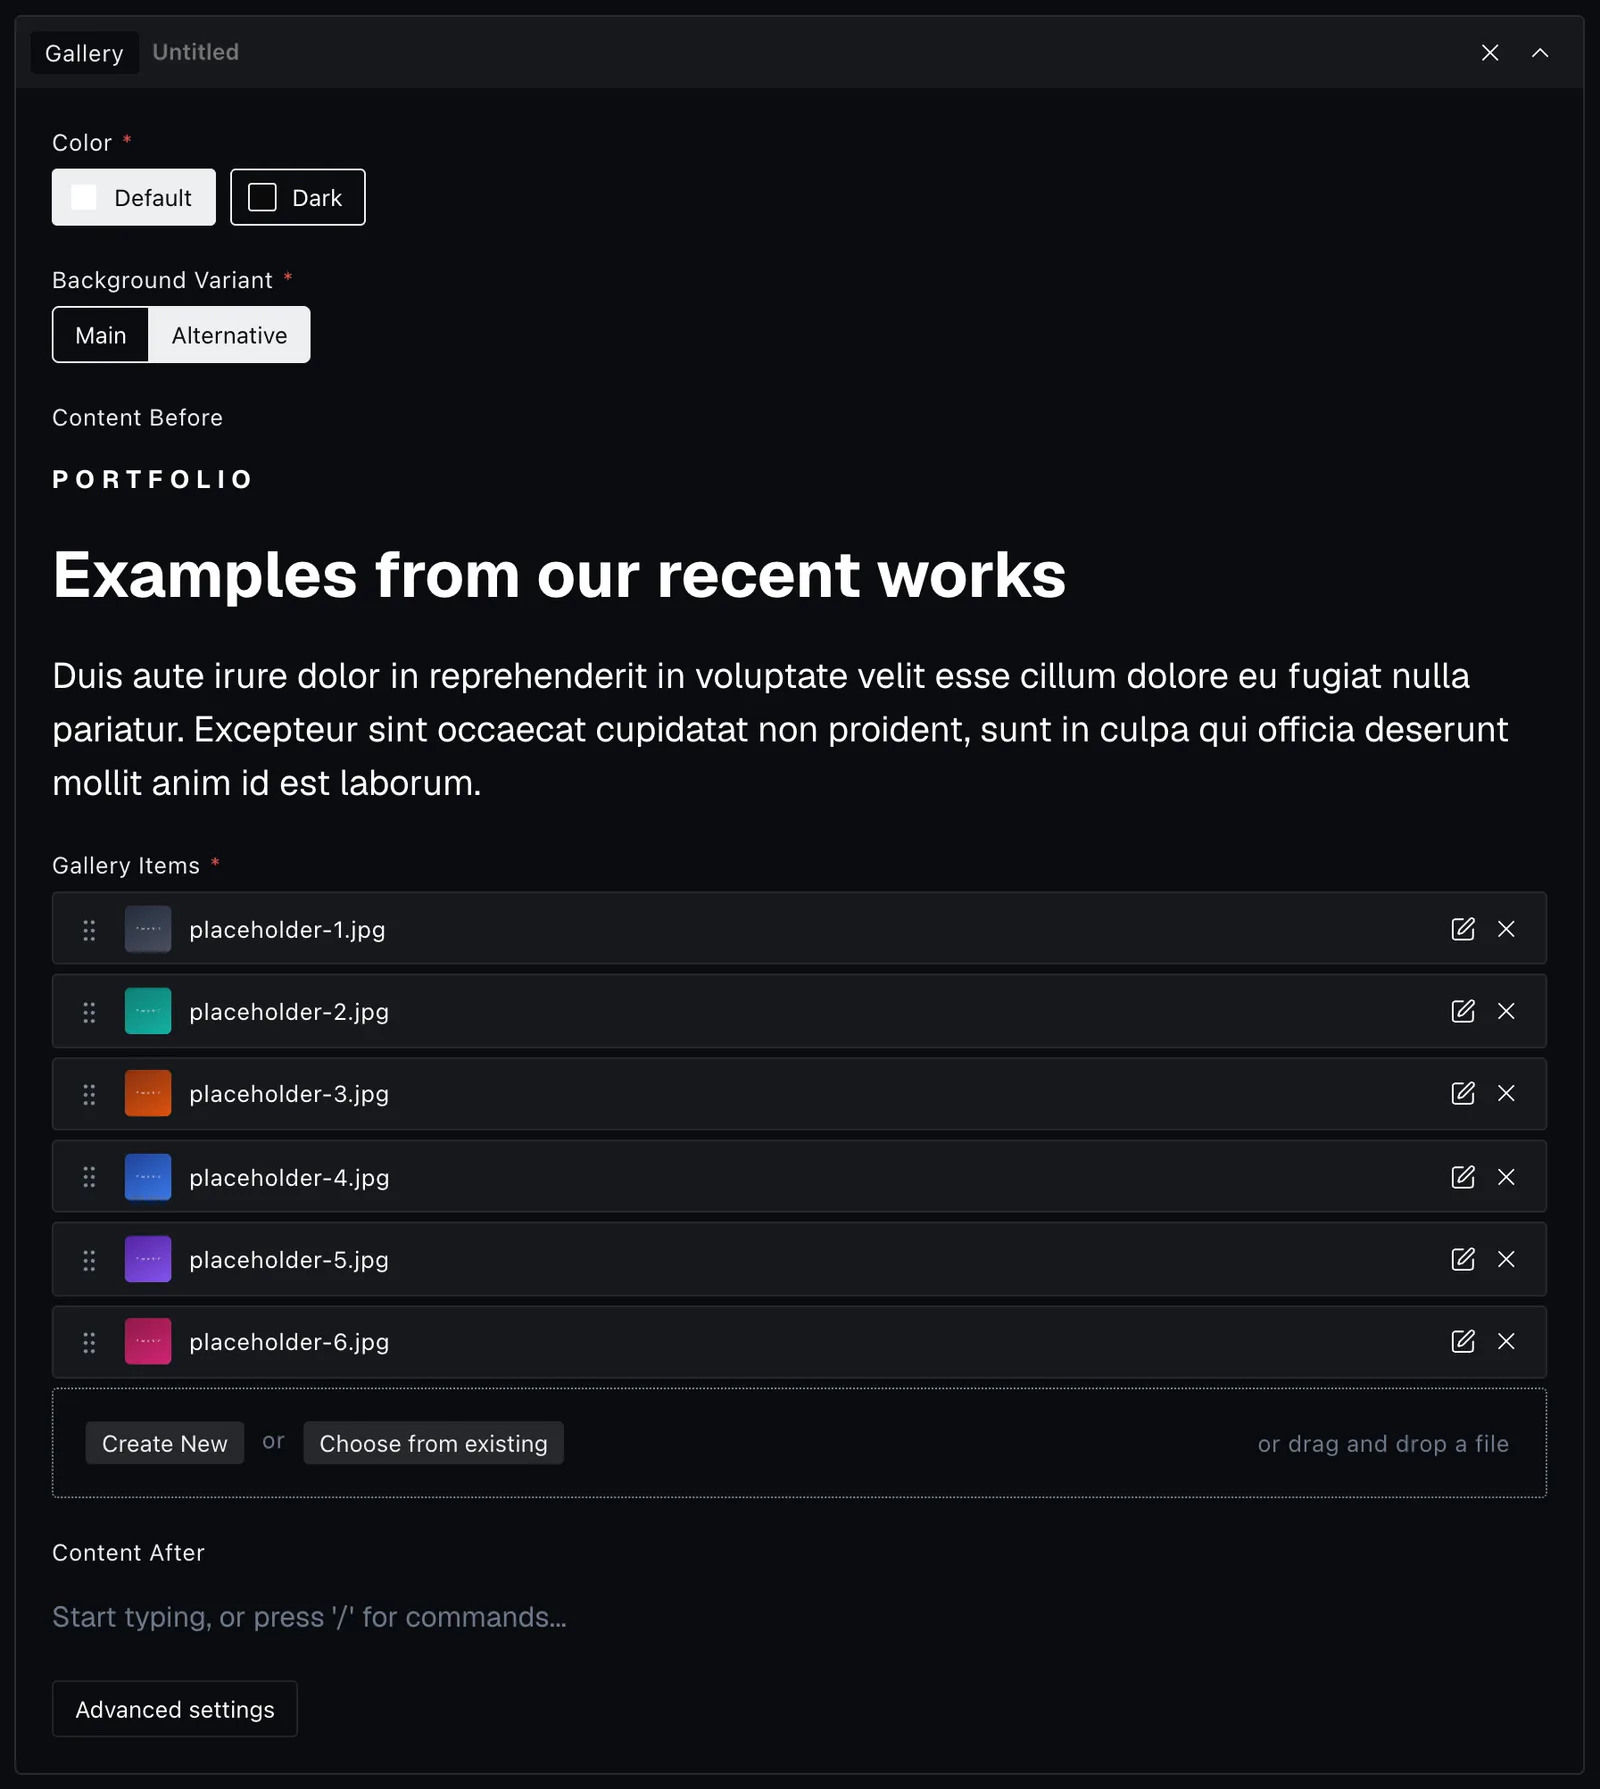Edit placeholder-1.jpg gallery item
Screen dimensions: 1600x1789
(x=1463, y=929)
